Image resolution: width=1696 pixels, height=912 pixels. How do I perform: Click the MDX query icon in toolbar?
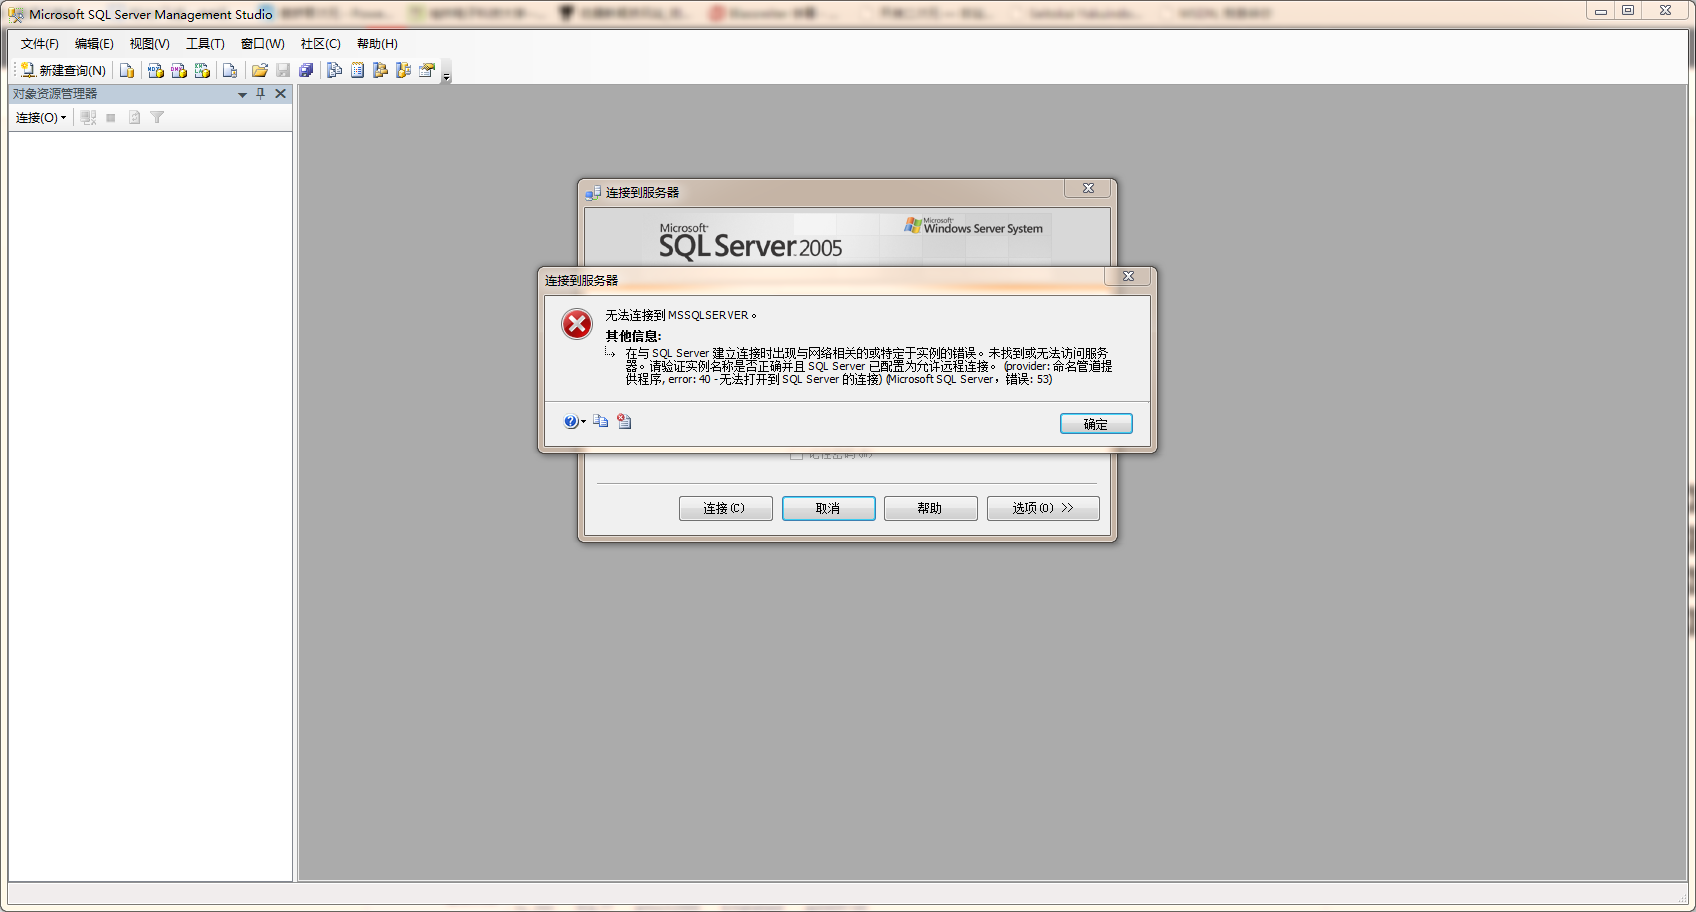[x=155, y=70]
